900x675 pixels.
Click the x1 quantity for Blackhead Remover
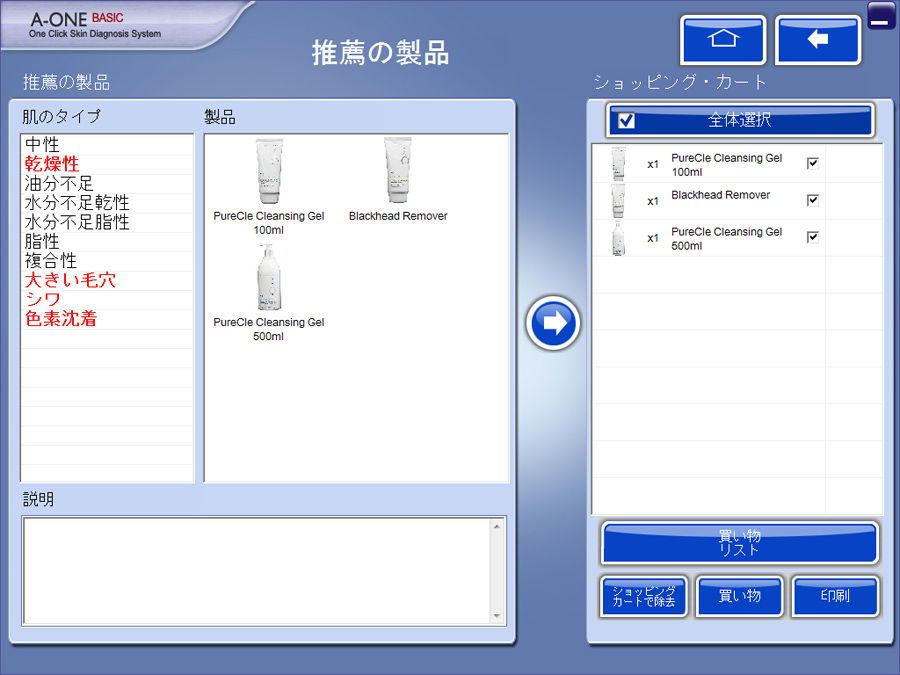[x=653, y=201]
